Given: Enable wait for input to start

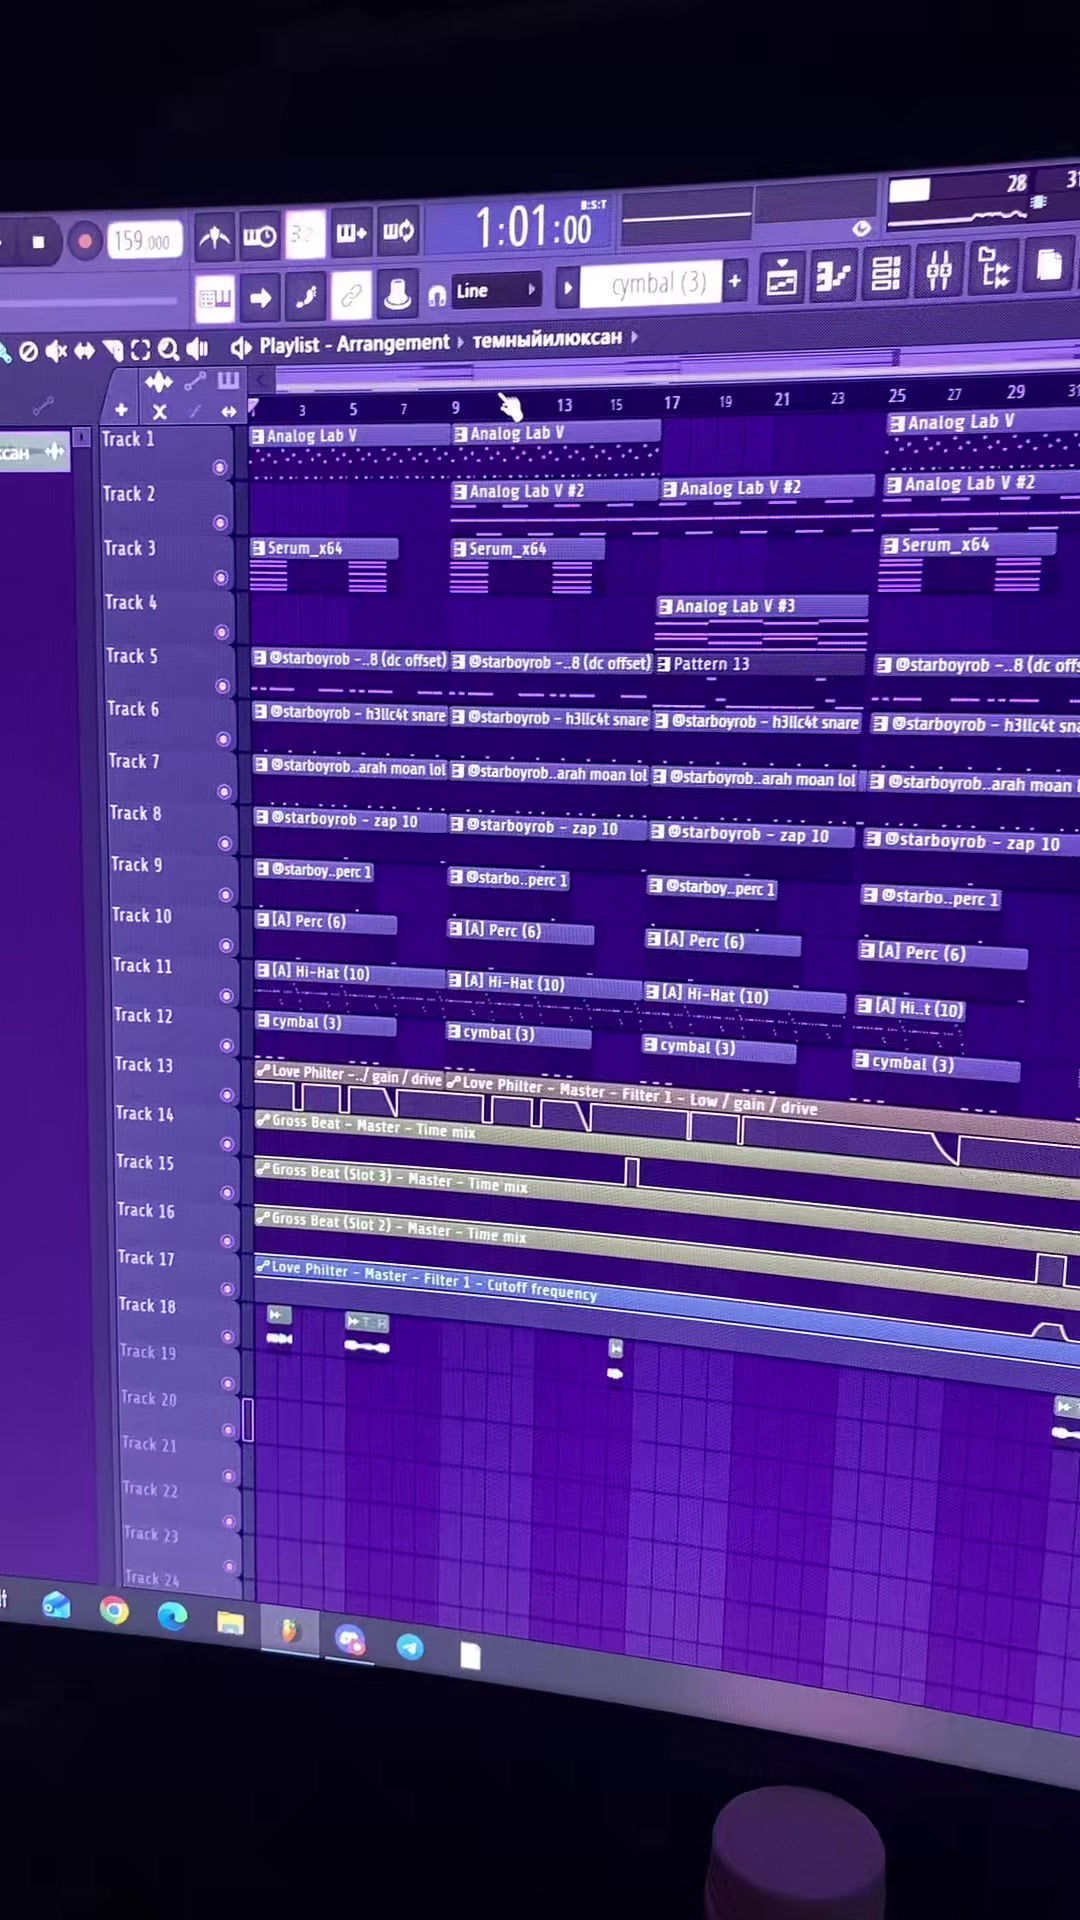Looking at the screenshot, I should 260,236.
